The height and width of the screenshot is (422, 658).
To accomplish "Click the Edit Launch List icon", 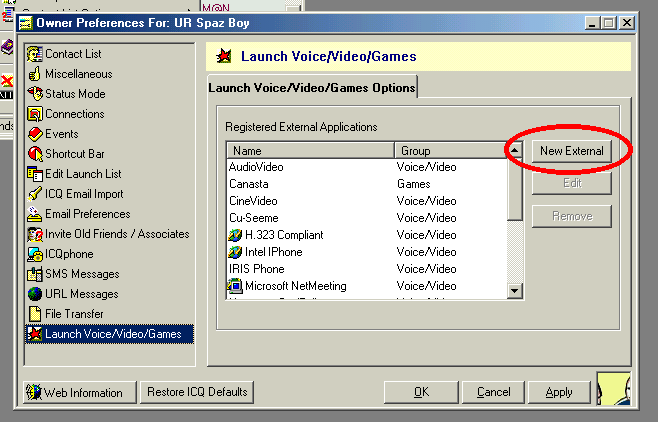I will 34,174.
